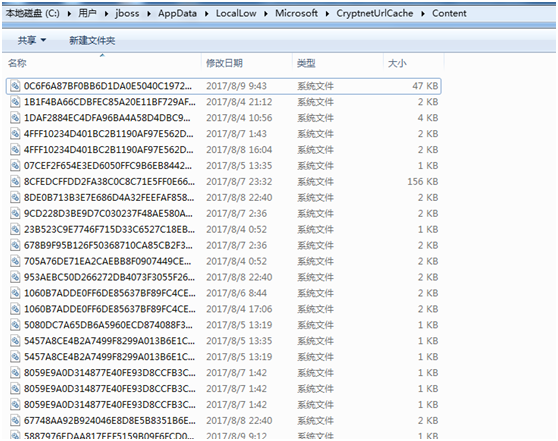Viewport: 558px width, 441px height.
Task: Click the date text 2017/8/7 23:32
Action: 239,182
